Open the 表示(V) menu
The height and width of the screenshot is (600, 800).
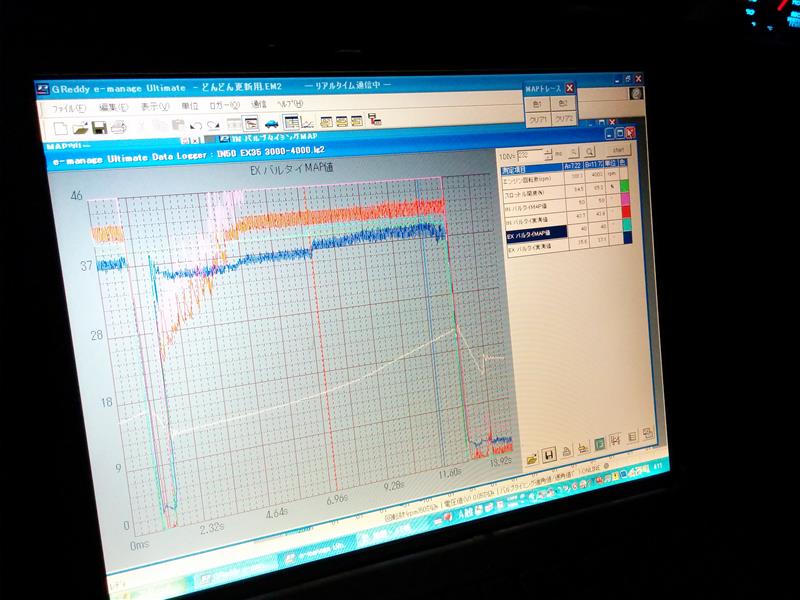155,106
